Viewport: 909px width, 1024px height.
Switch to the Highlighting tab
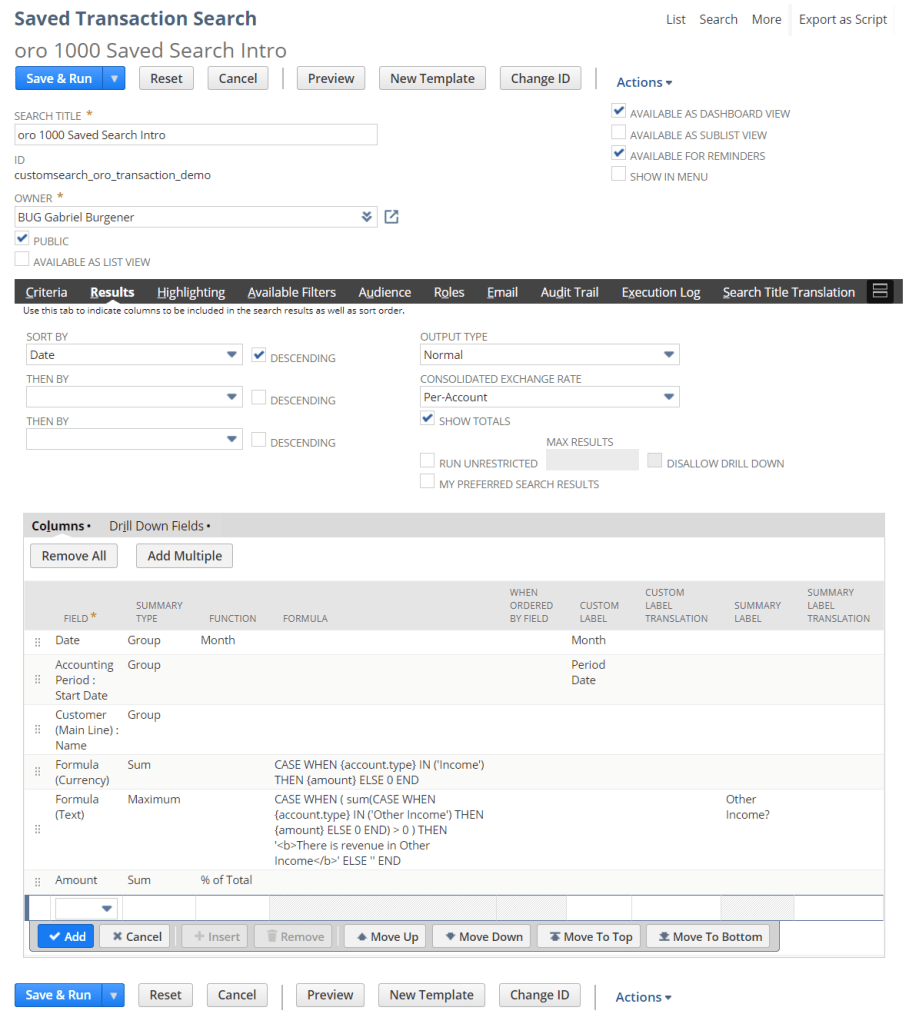point(191,292)
